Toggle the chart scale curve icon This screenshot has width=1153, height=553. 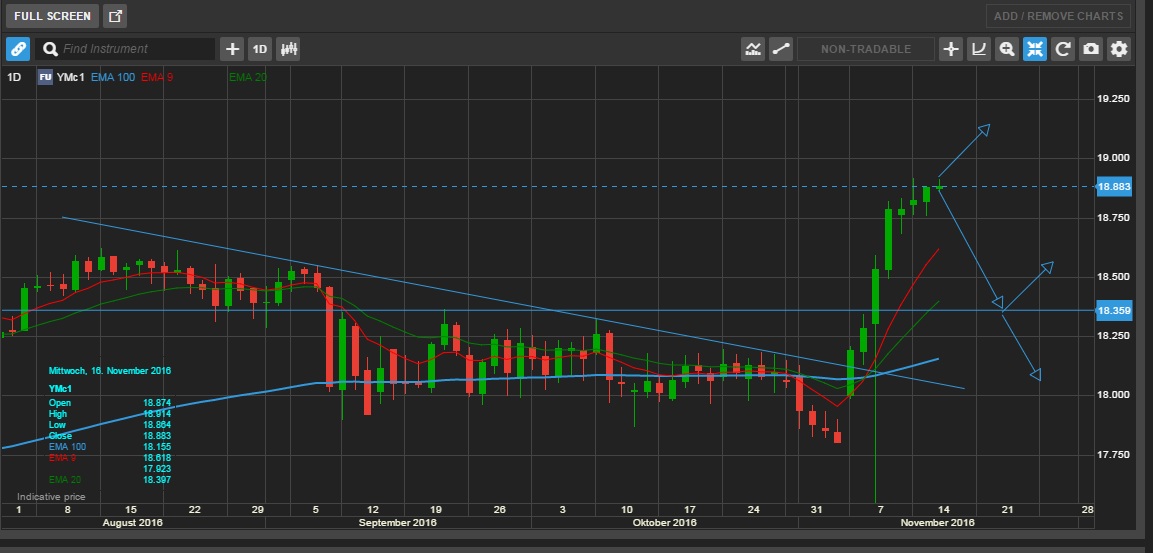pyautogui.click(x=979, y=49)
